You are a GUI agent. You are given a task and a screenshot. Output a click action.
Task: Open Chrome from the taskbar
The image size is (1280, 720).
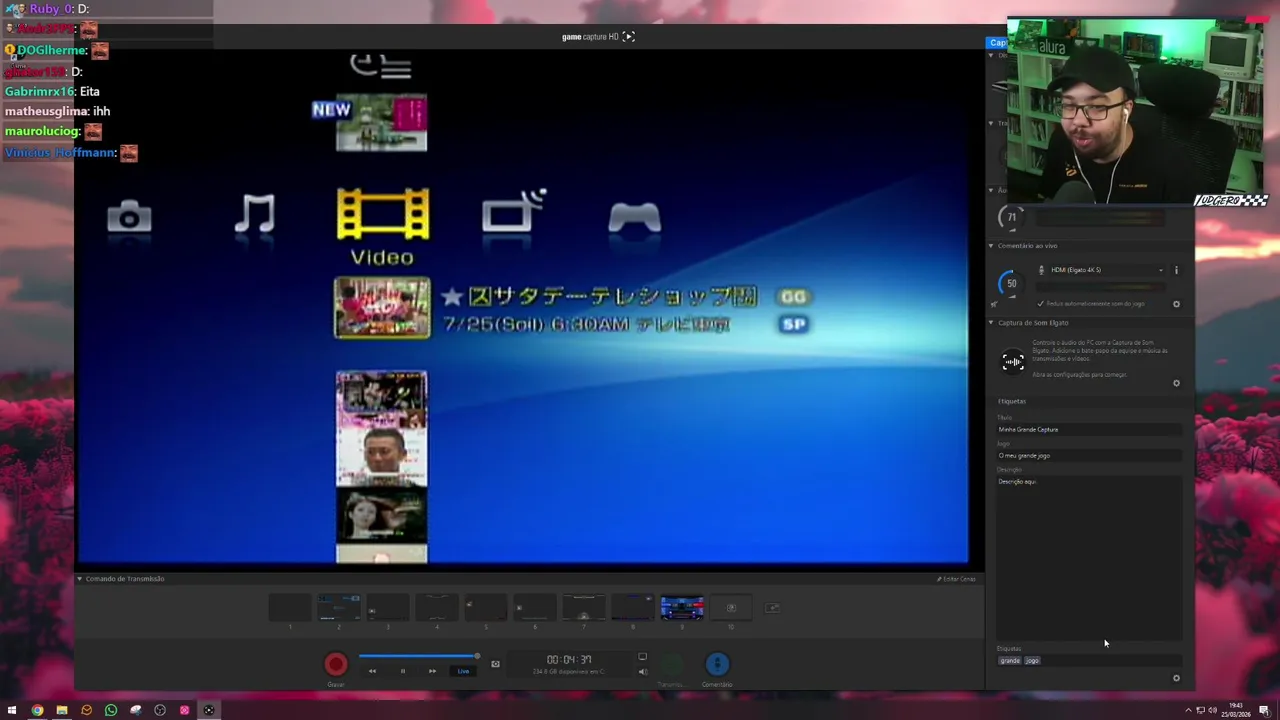(37, 711)
